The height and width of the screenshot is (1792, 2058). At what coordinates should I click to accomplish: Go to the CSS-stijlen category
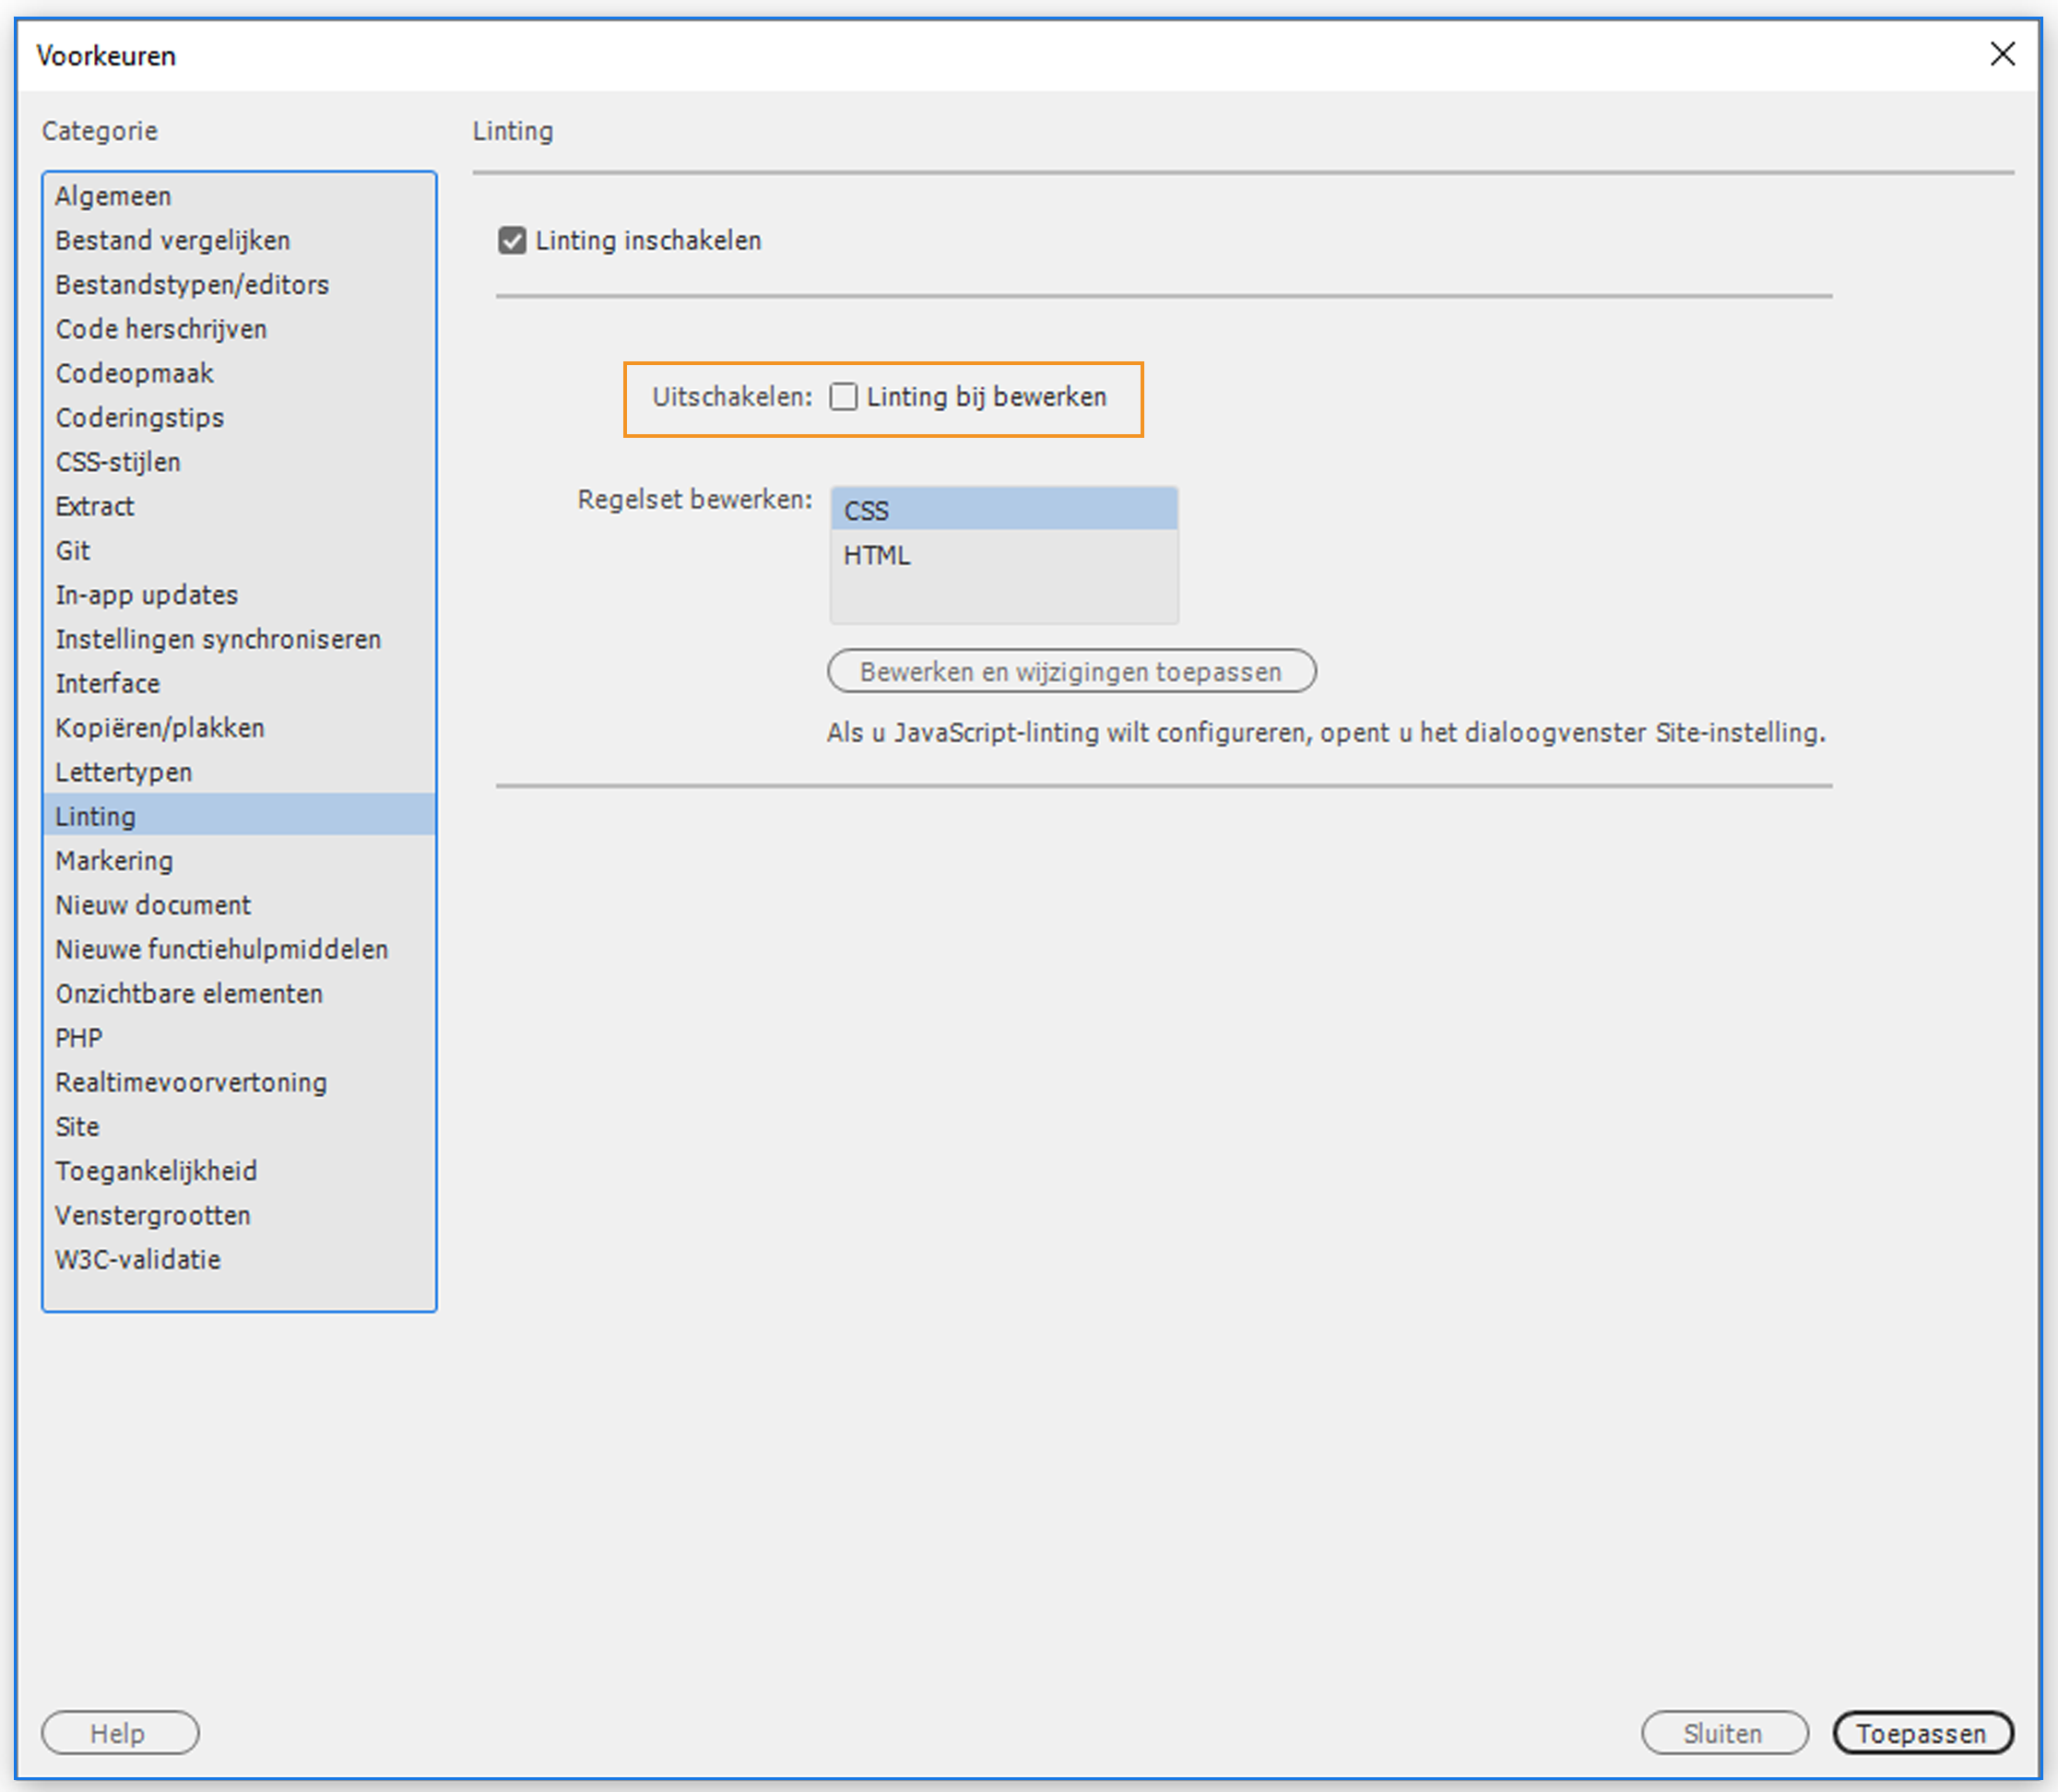click(x=118, y=462)
